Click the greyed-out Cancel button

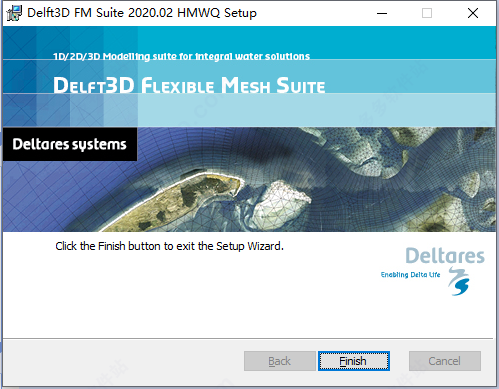click(x=445, y=361)
